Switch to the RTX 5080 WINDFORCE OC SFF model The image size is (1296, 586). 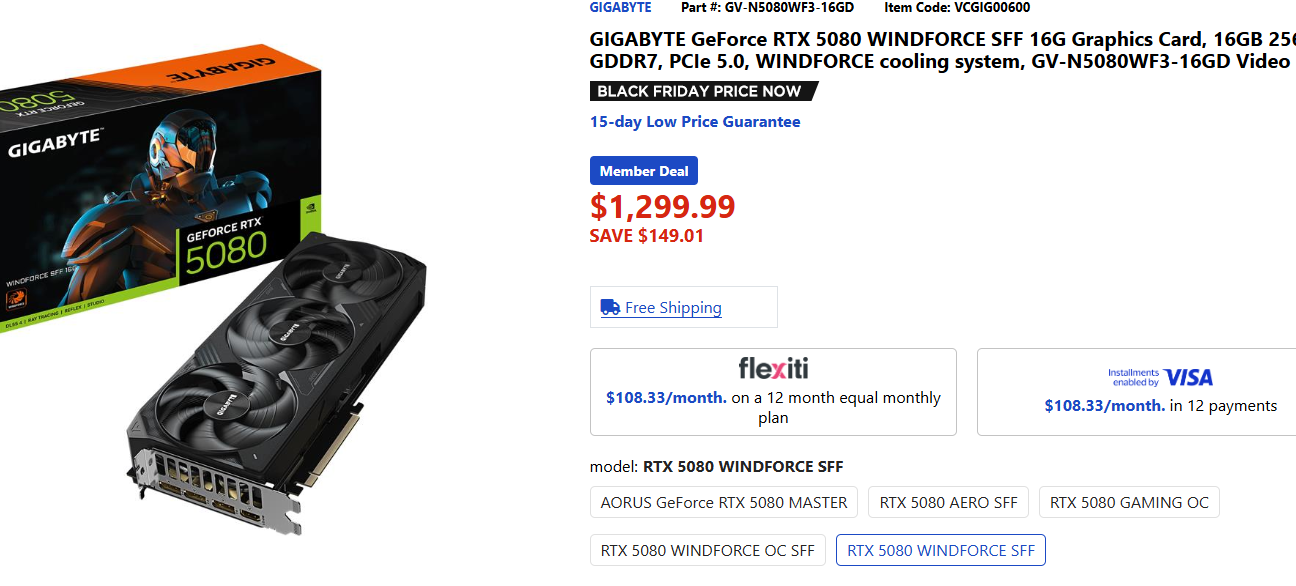[x=707, y=550]
